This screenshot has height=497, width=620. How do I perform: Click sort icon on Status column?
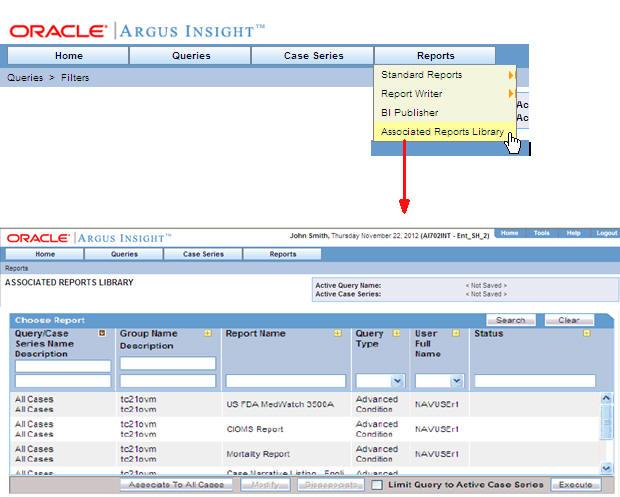pos(587,333)
